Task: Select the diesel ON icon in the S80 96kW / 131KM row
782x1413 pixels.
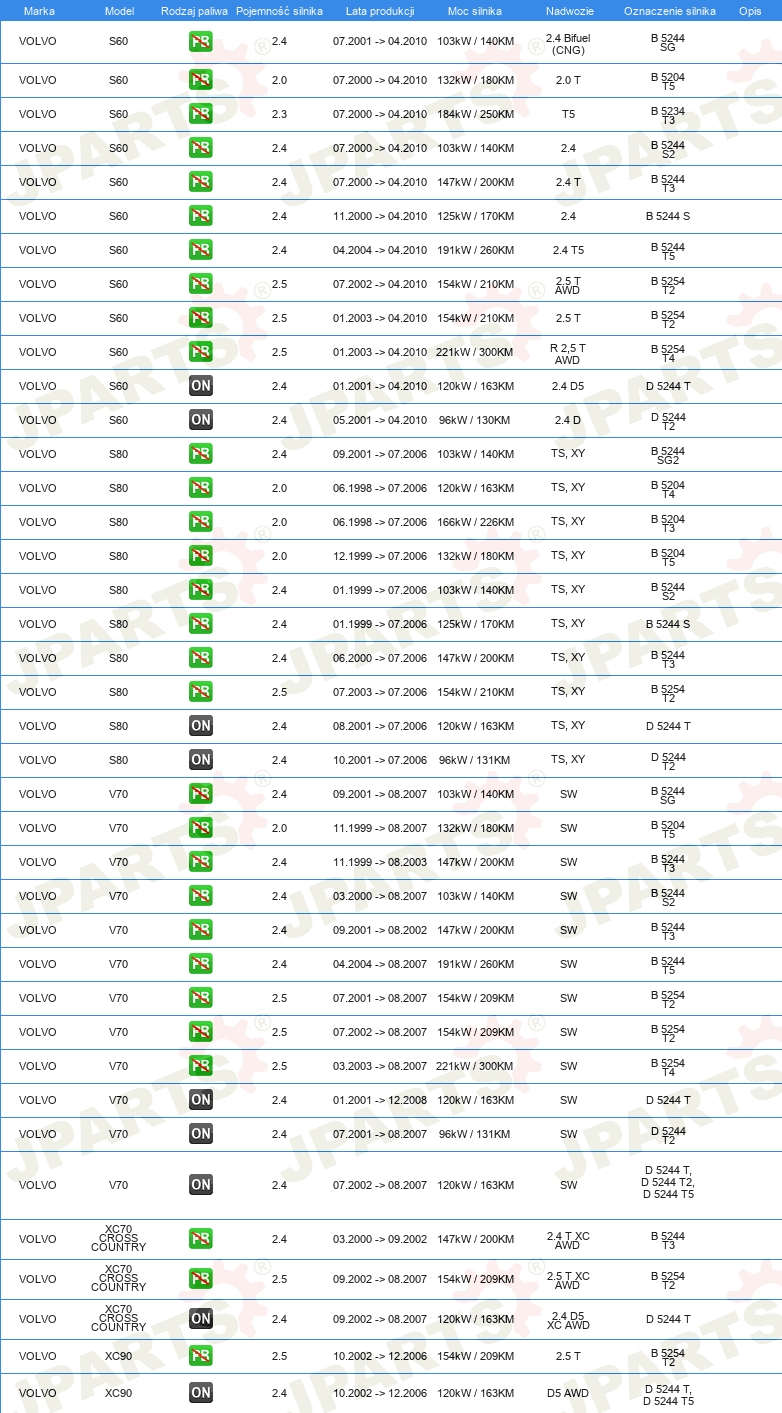Action: pyautogui.click(x=201, y=760)
